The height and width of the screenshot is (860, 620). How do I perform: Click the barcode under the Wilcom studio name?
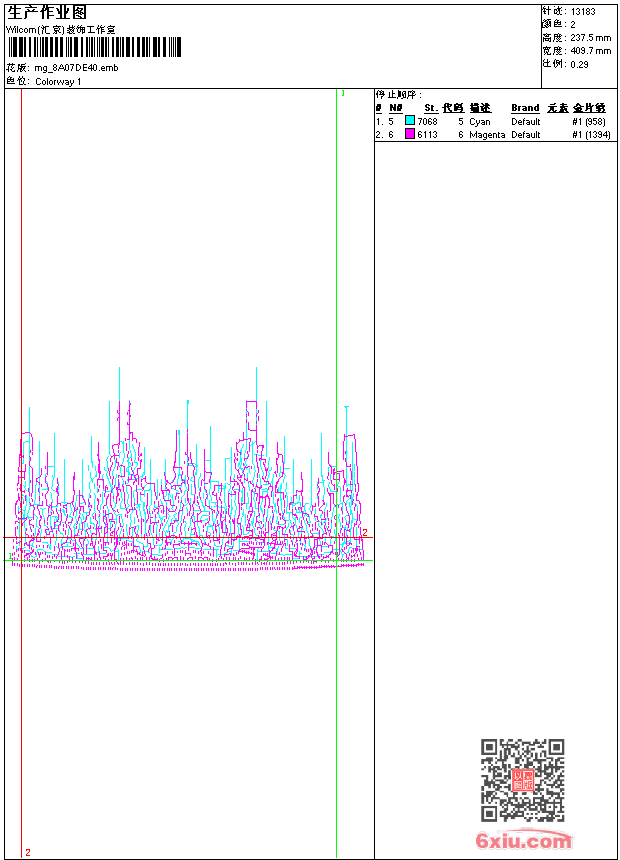(x=94, y=47)
